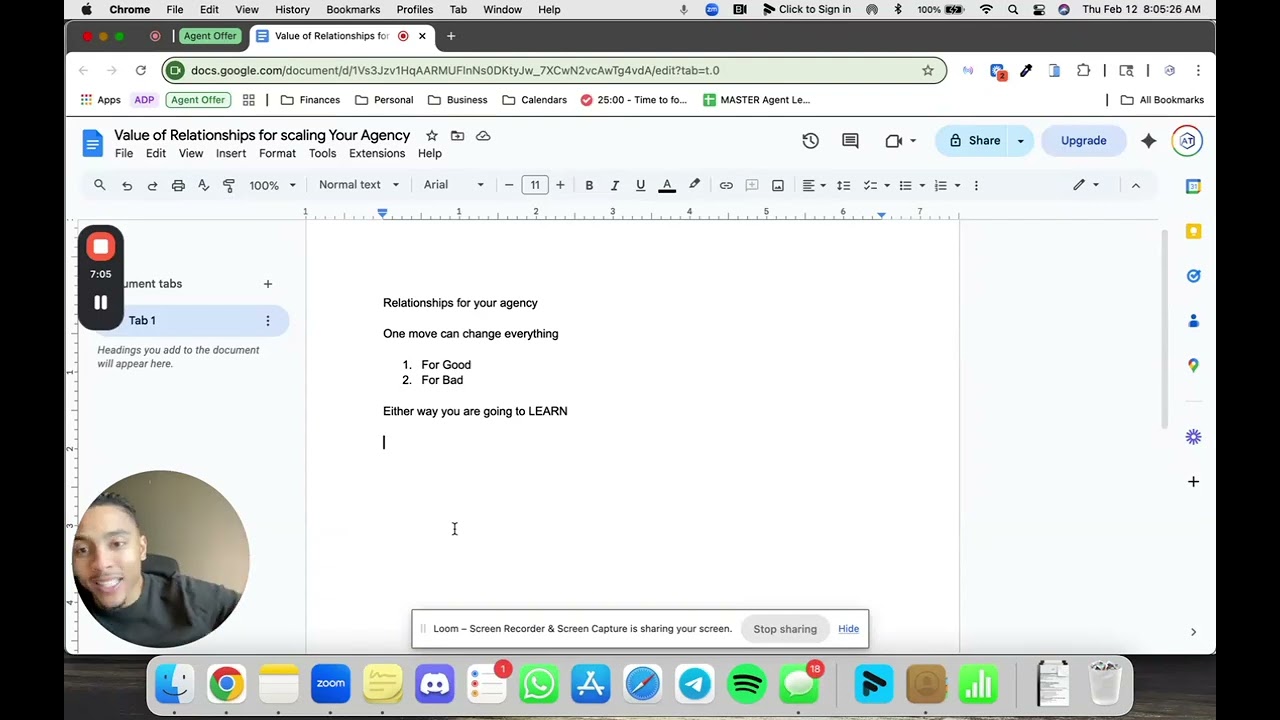The width and height of the screenshot is (1280, 720).
Task: Add a new document tab
Action: pos(267,284)
